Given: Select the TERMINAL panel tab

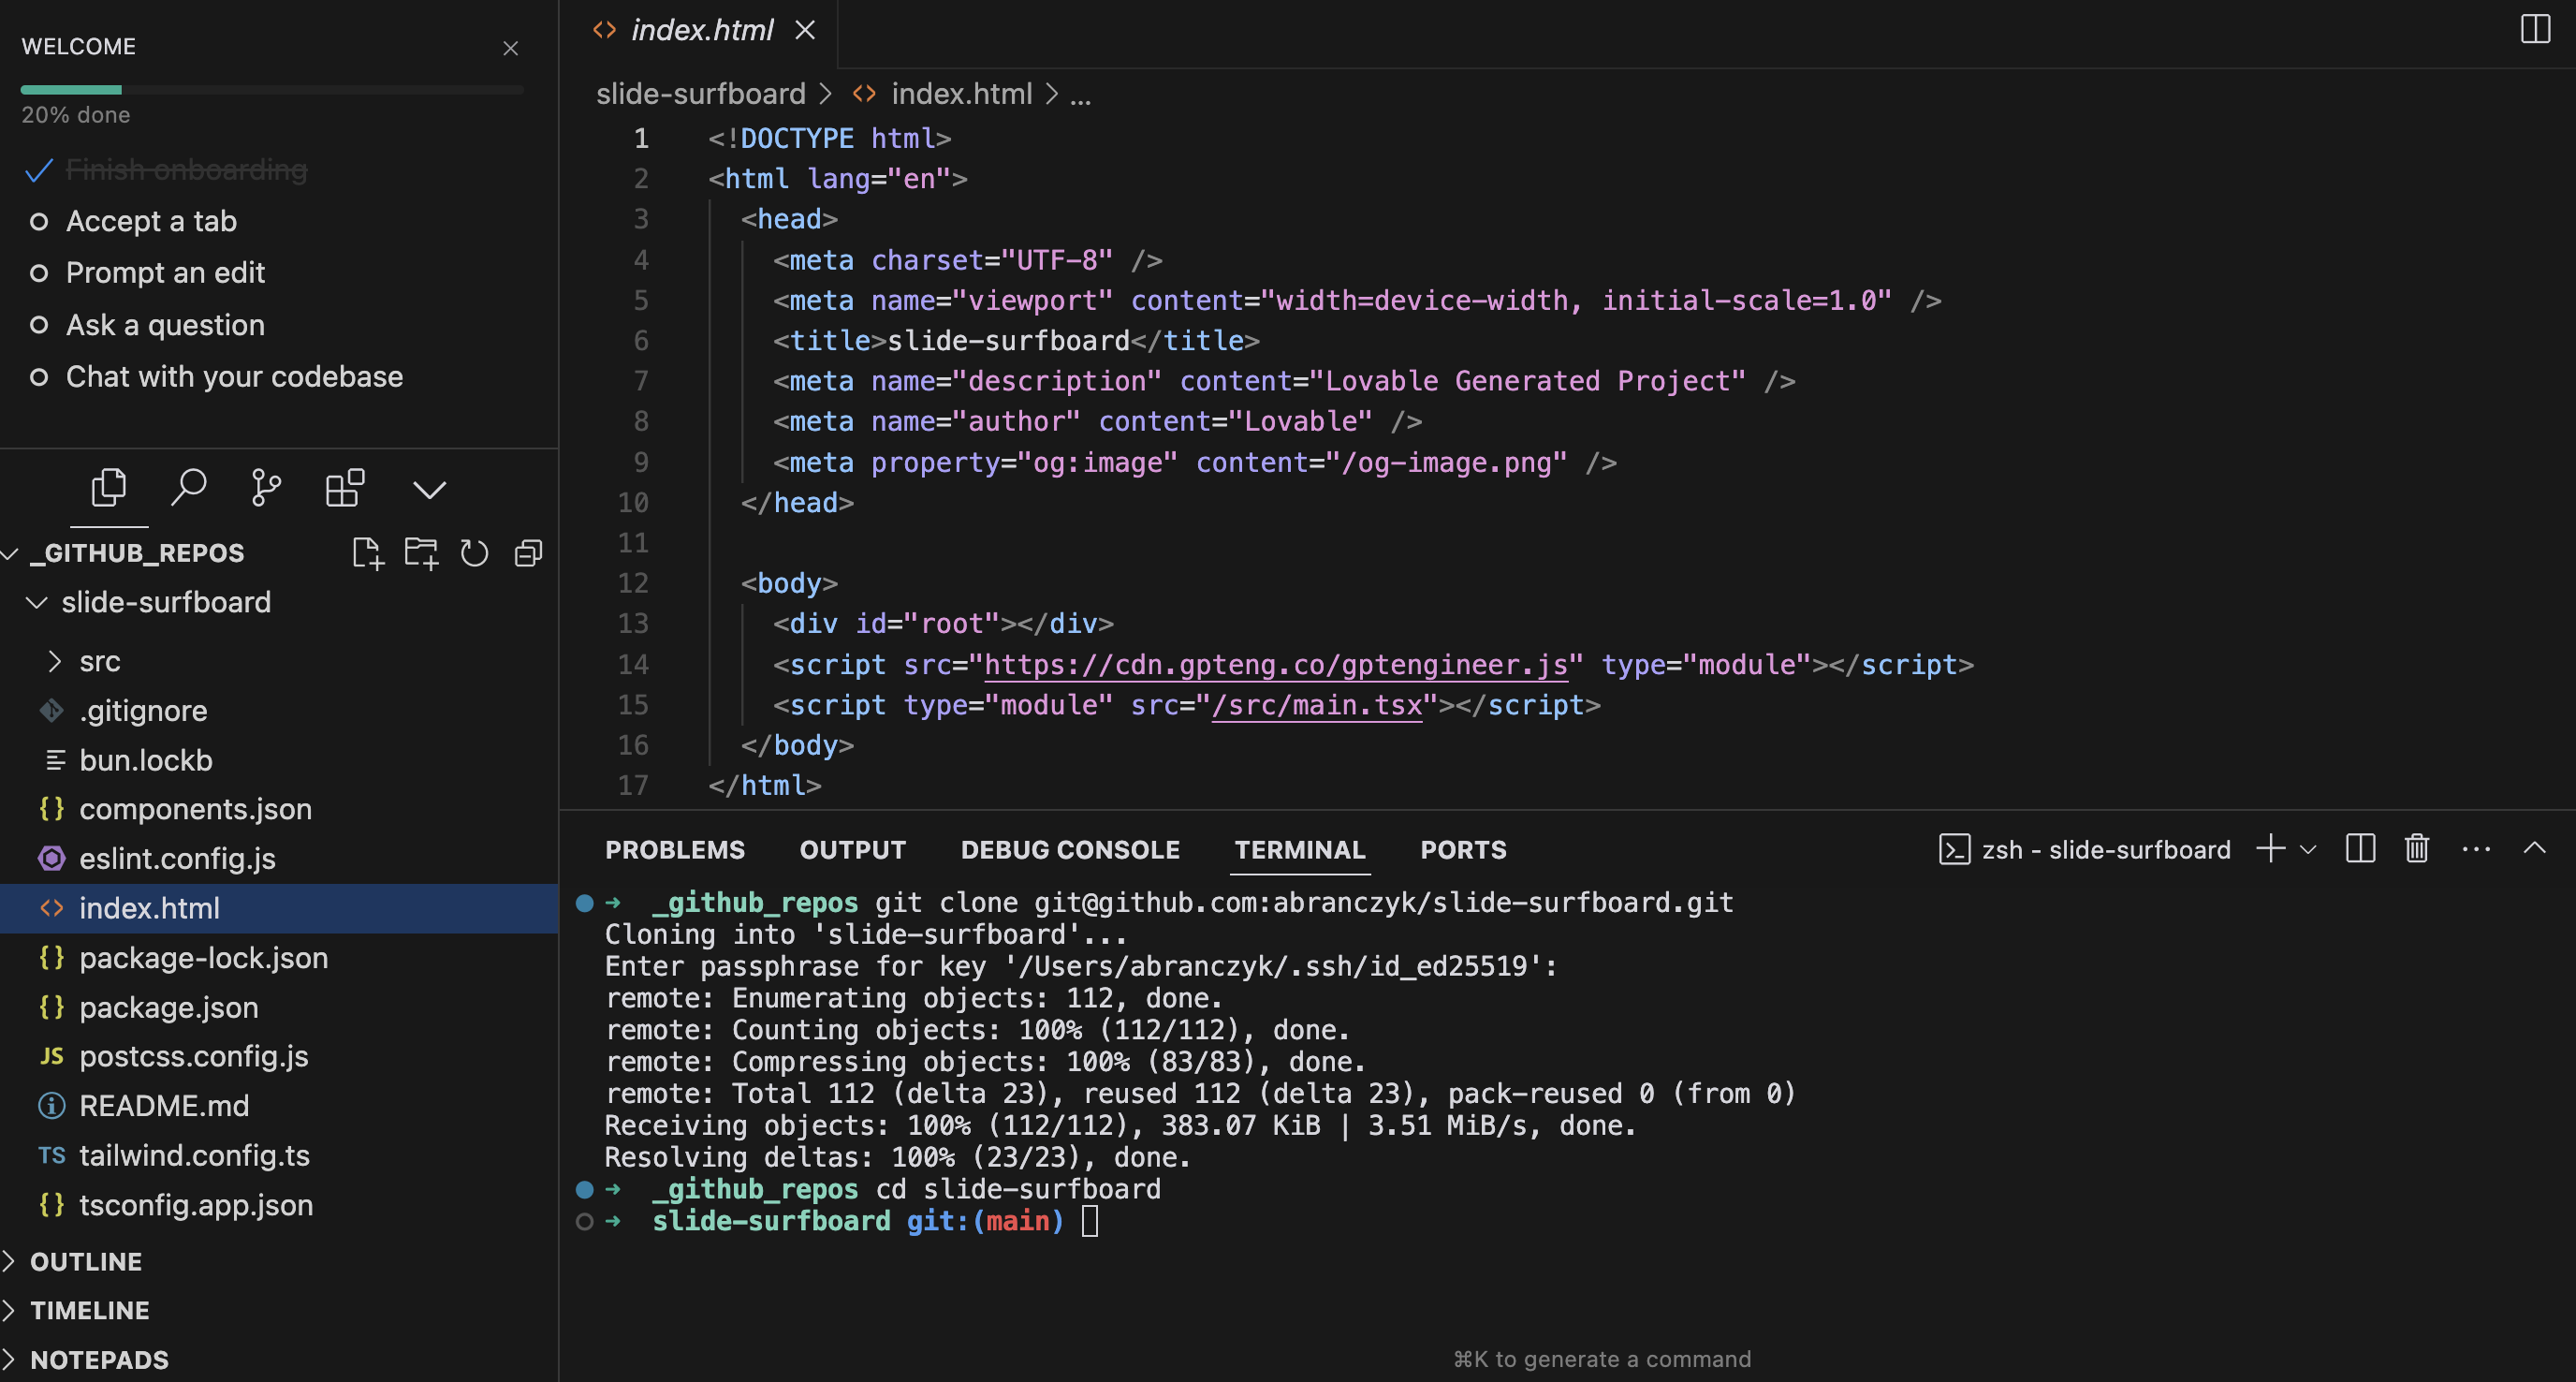Looking at the screenshot, I should pos(1300,849).
